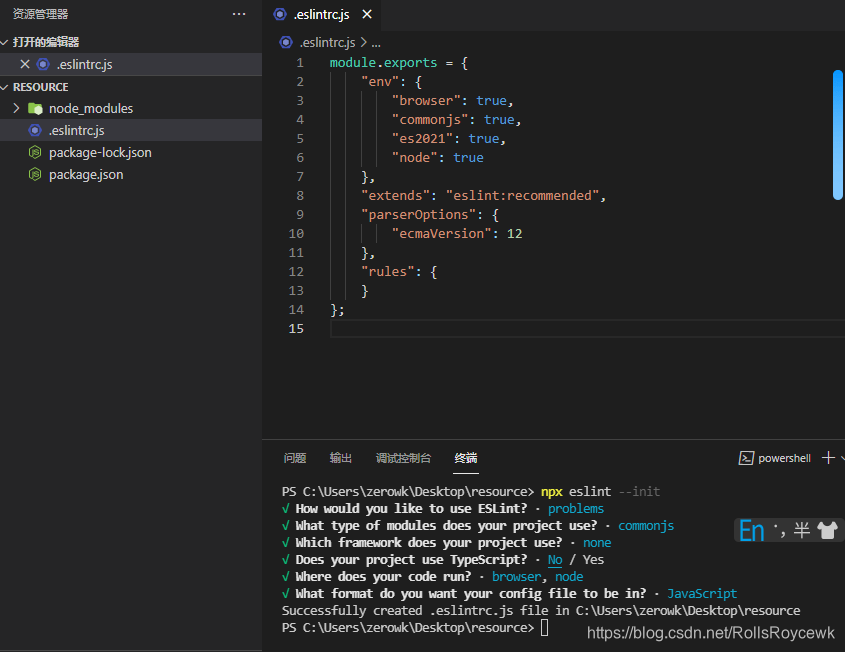Click the package-lock.json node icon
Screen dimensions: 845x652
coord(35,152)
